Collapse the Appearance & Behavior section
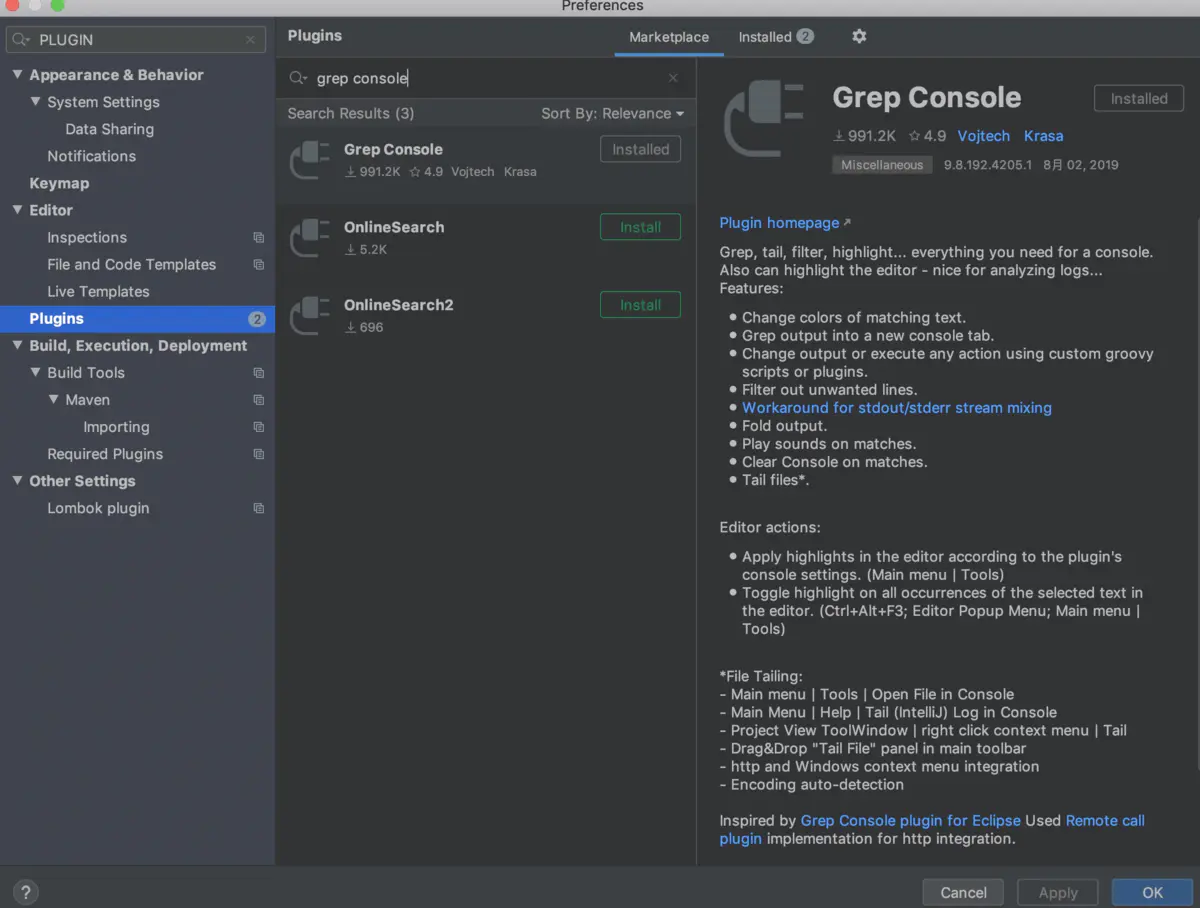Image resolution: width=1200 pixels, height=908 pixels. (x=17, y=75)
